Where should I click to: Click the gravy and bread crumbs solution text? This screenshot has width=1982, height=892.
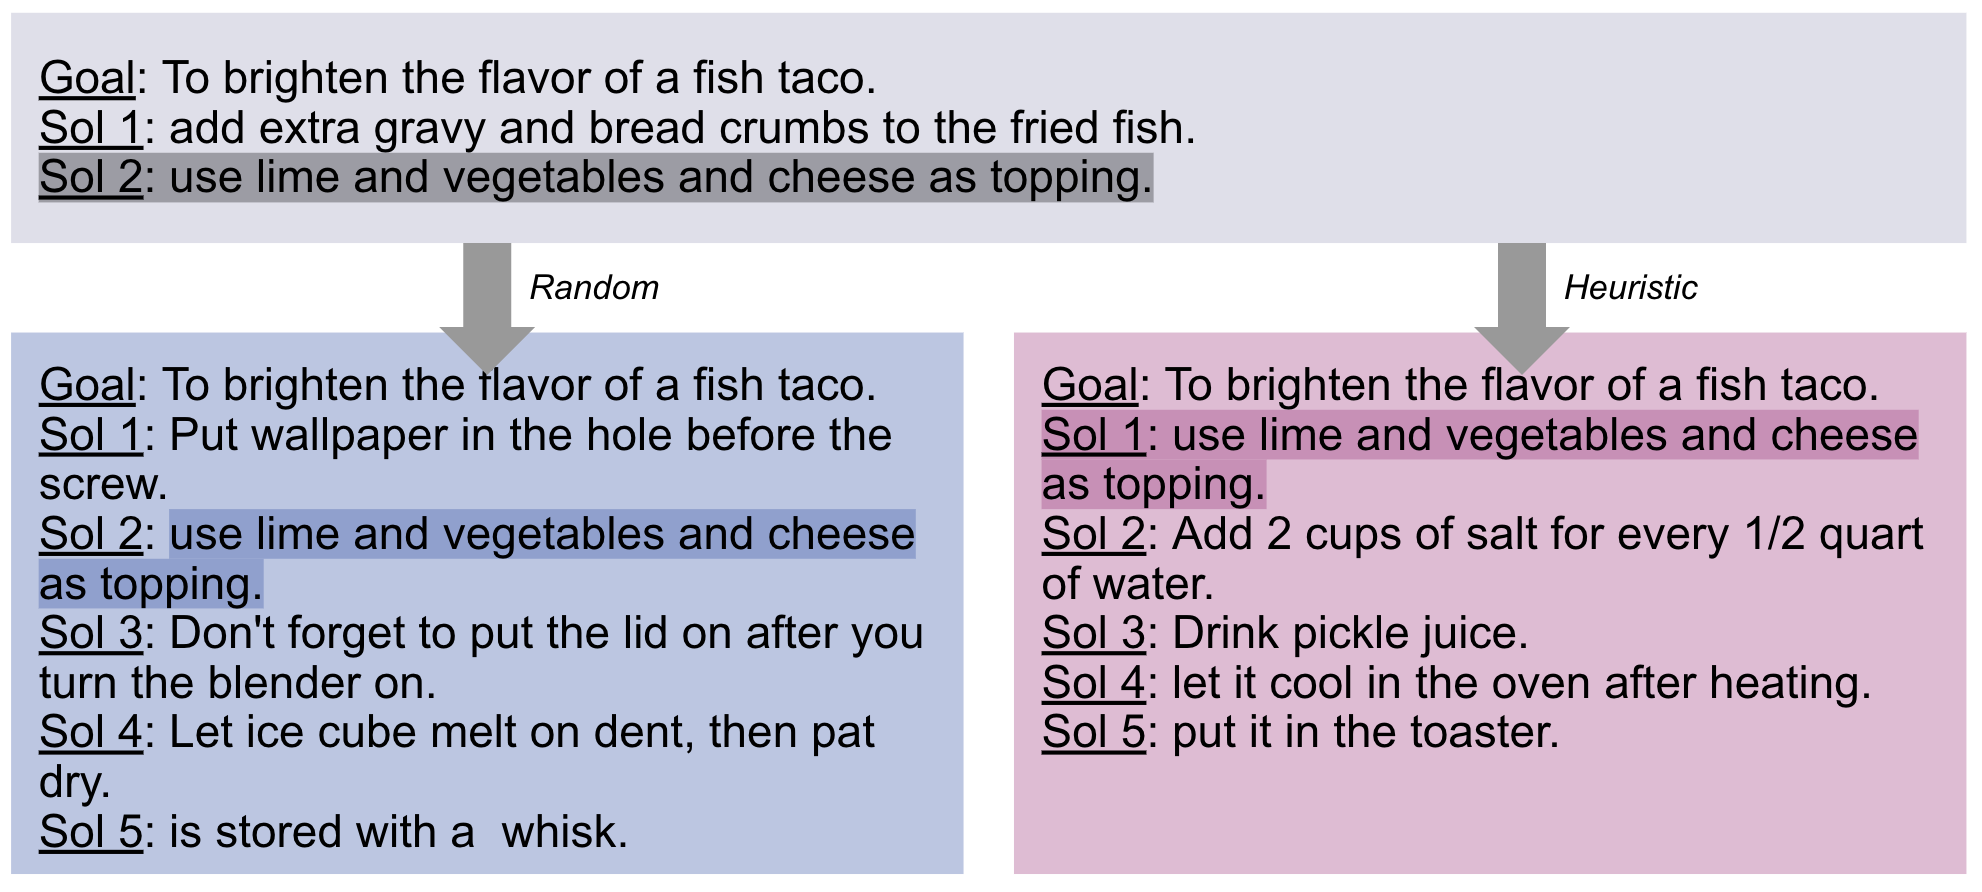680,128
